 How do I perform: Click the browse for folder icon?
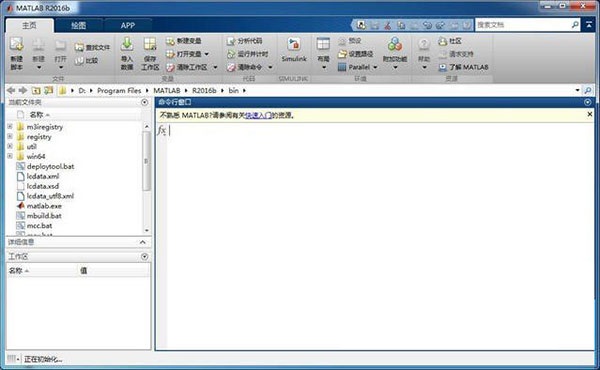(49, 91)
